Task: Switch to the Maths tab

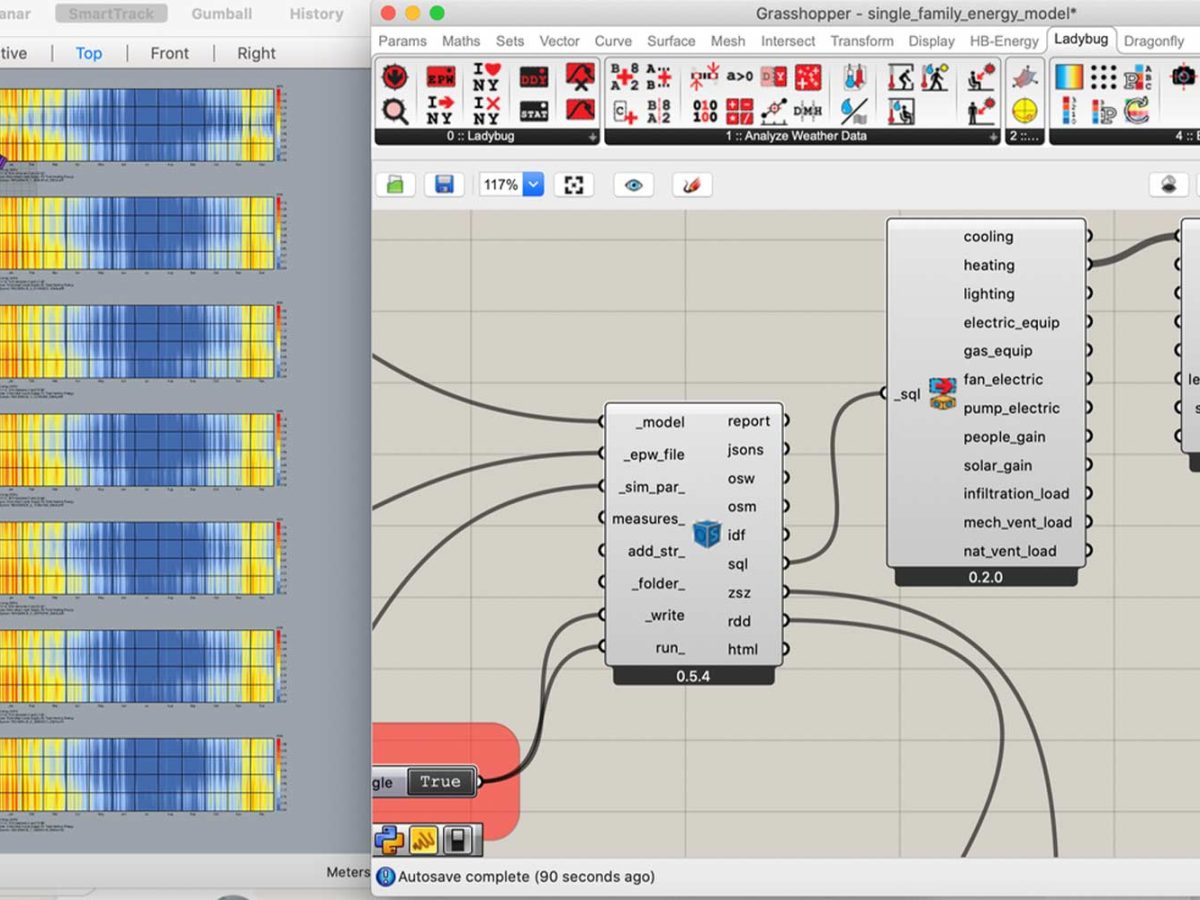Action: point(461,41)
